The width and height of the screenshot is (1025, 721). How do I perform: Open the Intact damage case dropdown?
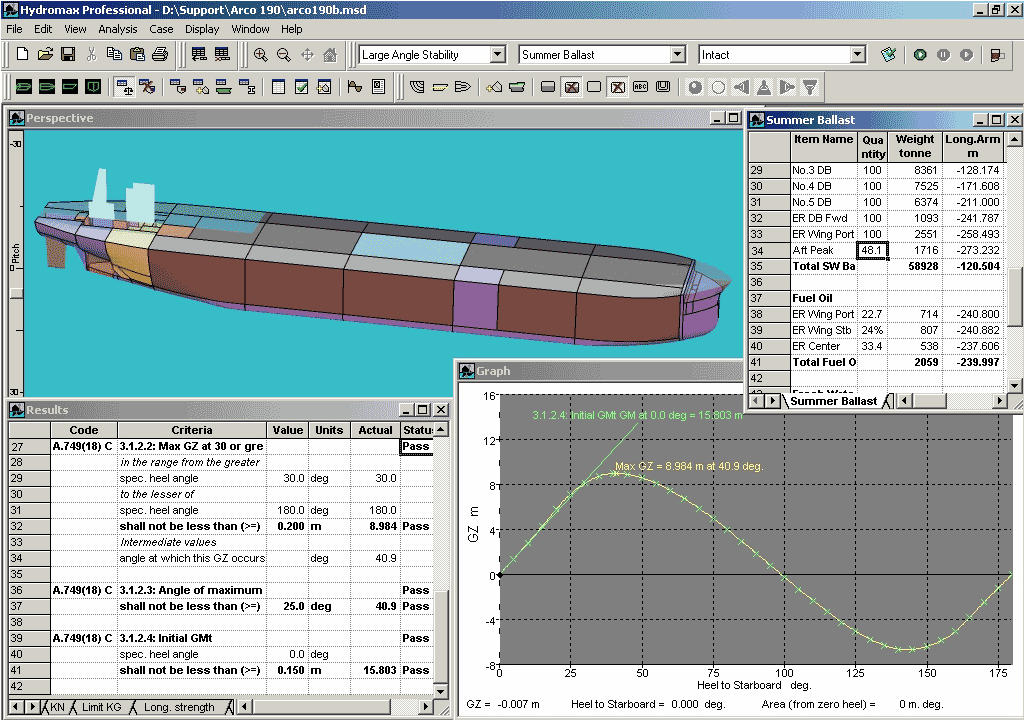[857, 55]
